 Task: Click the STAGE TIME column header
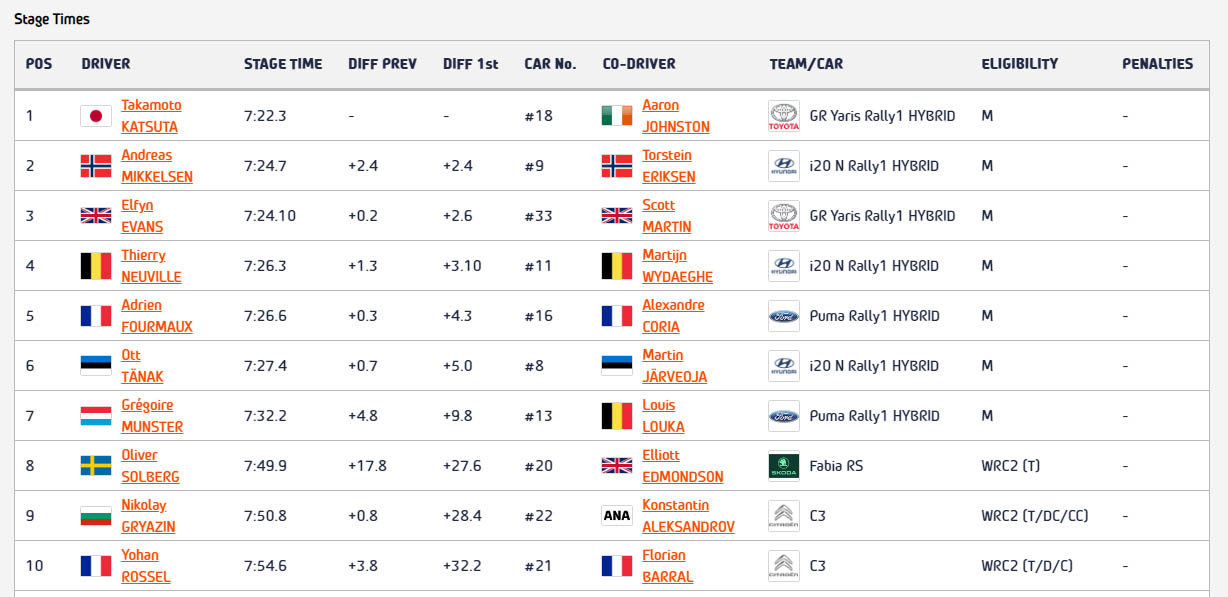(283, 64)
